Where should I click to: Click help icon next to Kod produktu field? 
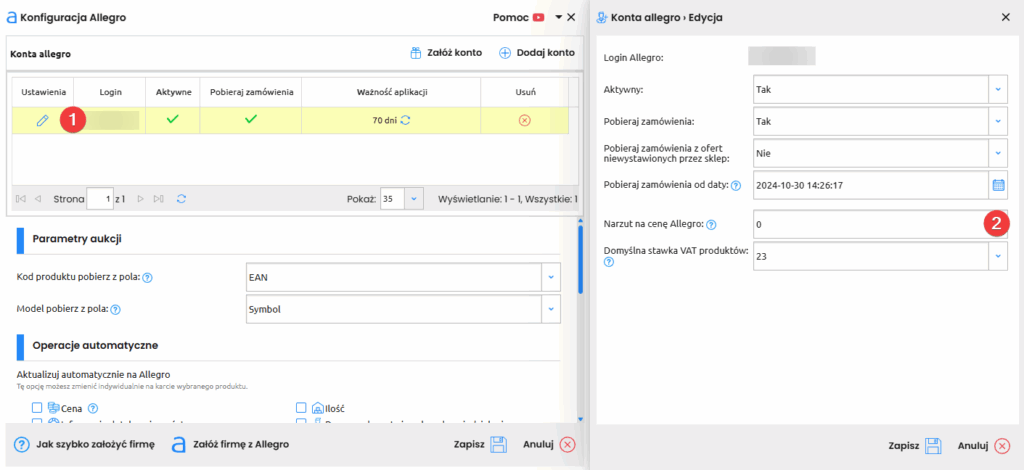pos(161,277)
